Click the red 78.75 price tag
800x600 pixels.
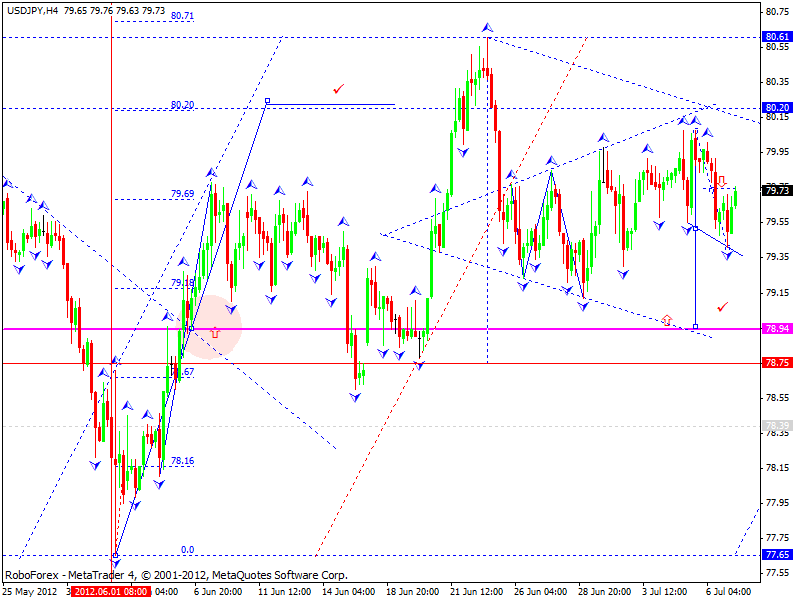pos(777,363)
